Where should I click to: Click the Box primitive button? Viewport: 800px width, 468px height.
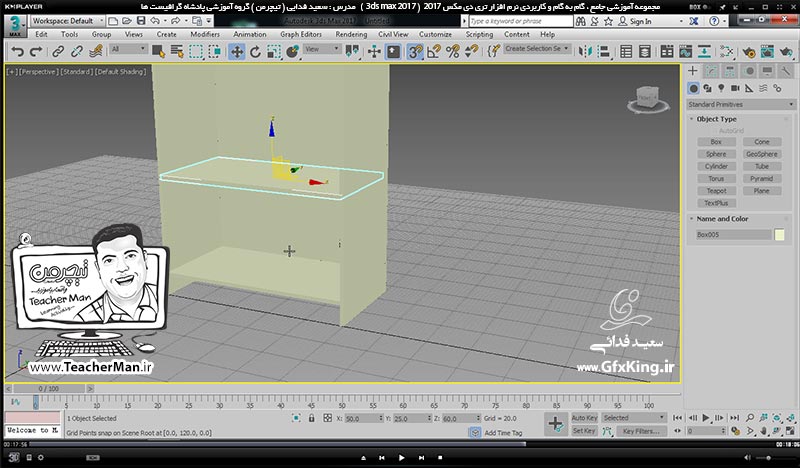pyautogui.click(x=716, y=142)
